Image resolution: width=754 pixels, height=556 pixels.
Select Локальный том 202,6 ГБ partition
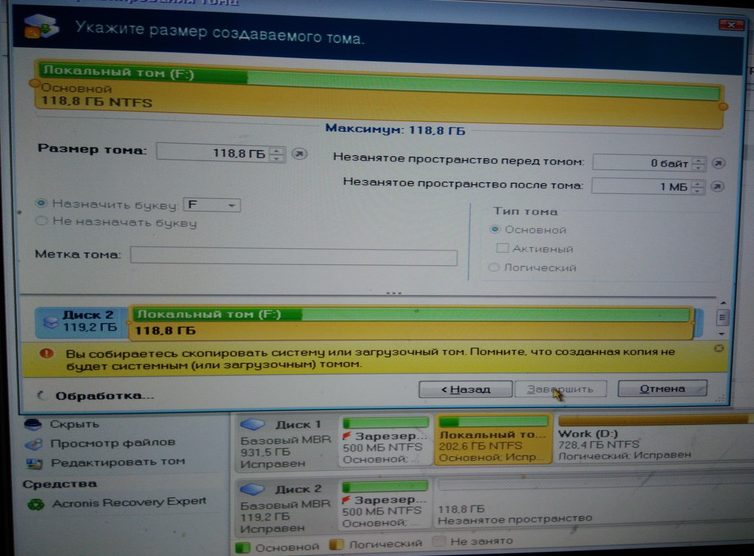(x=493, y=441)
